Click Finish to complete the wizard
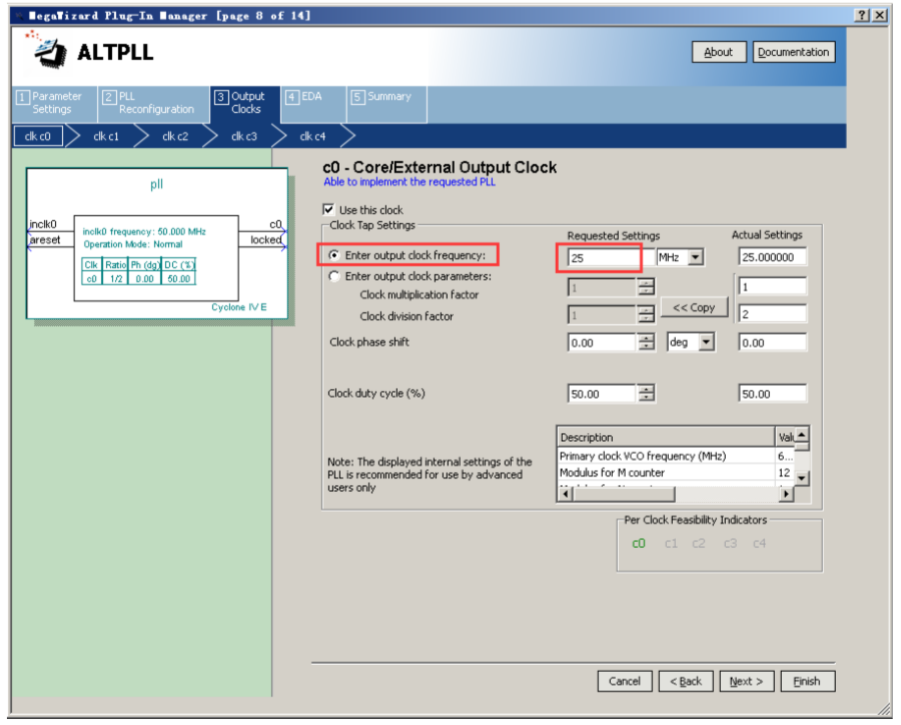Viewport: 901px width, 725px height. pos(807,681)
